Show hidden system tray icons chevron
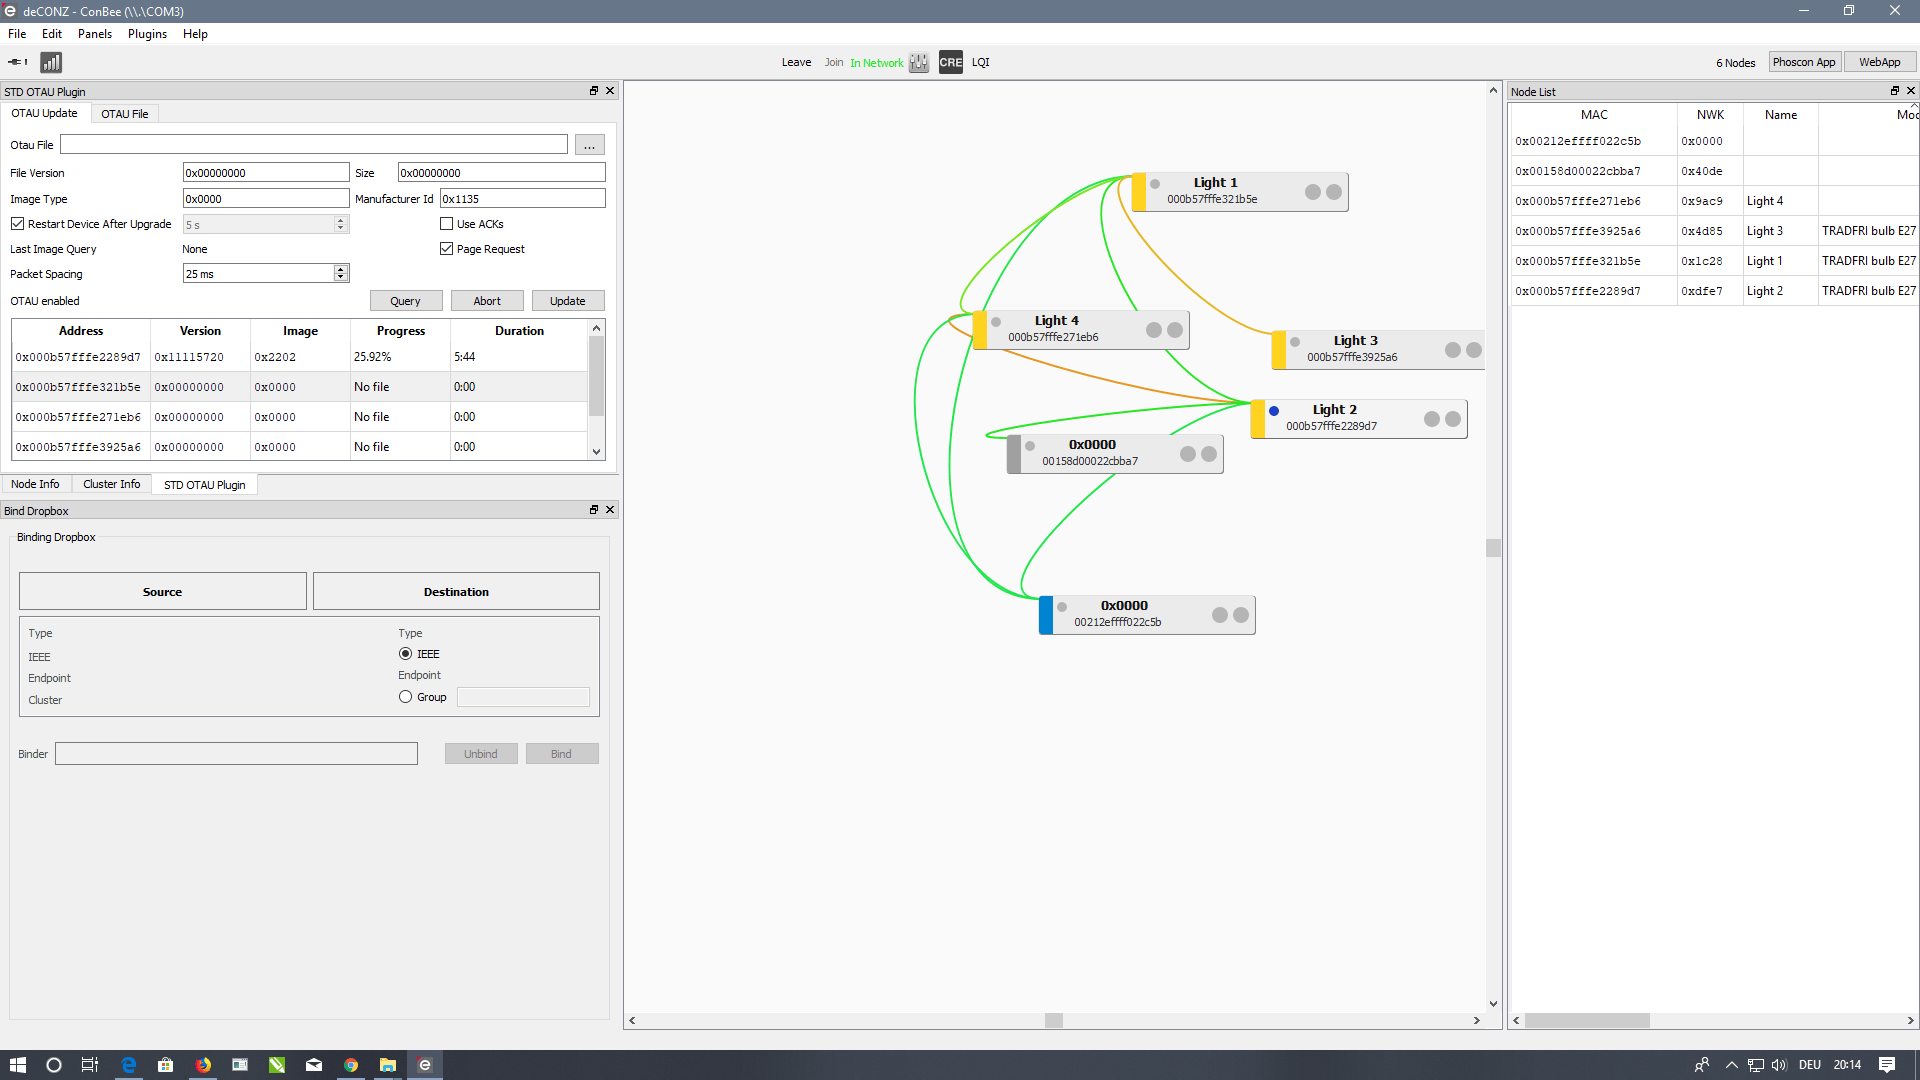Viewport: 1920px width, 1080px height. (1732, 1065)
